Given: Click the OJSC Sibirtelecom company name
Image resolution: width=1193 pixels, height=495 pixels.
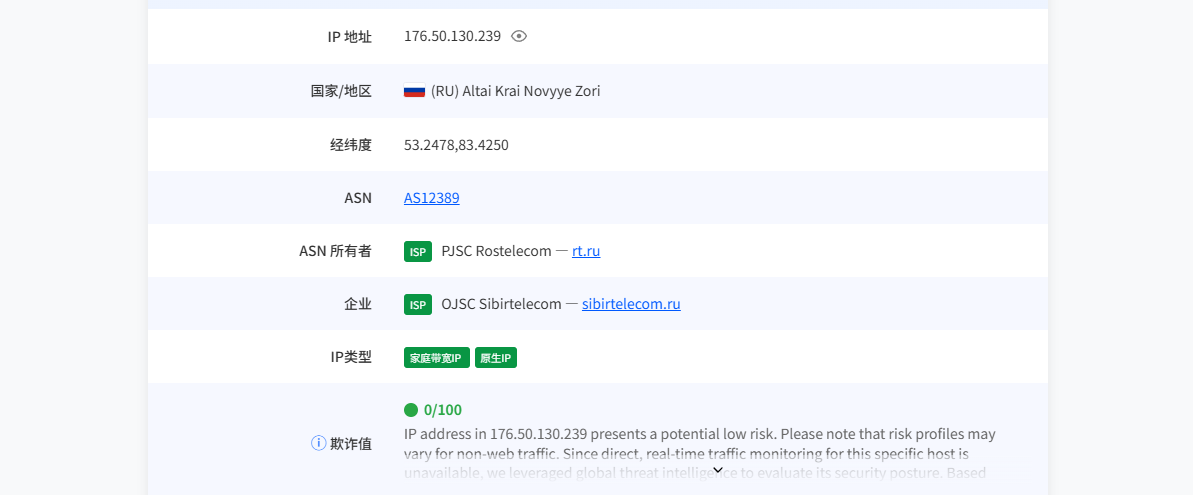Looking at the screenshot, I should coord(501,304).
